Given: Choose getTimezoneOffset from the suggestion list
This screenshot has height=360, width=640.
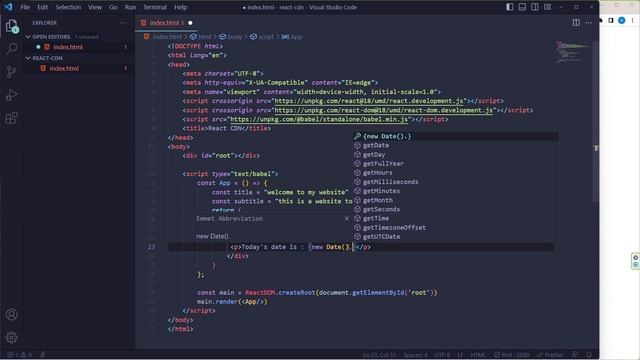Looking at the screenshot, I should point(456,227).
